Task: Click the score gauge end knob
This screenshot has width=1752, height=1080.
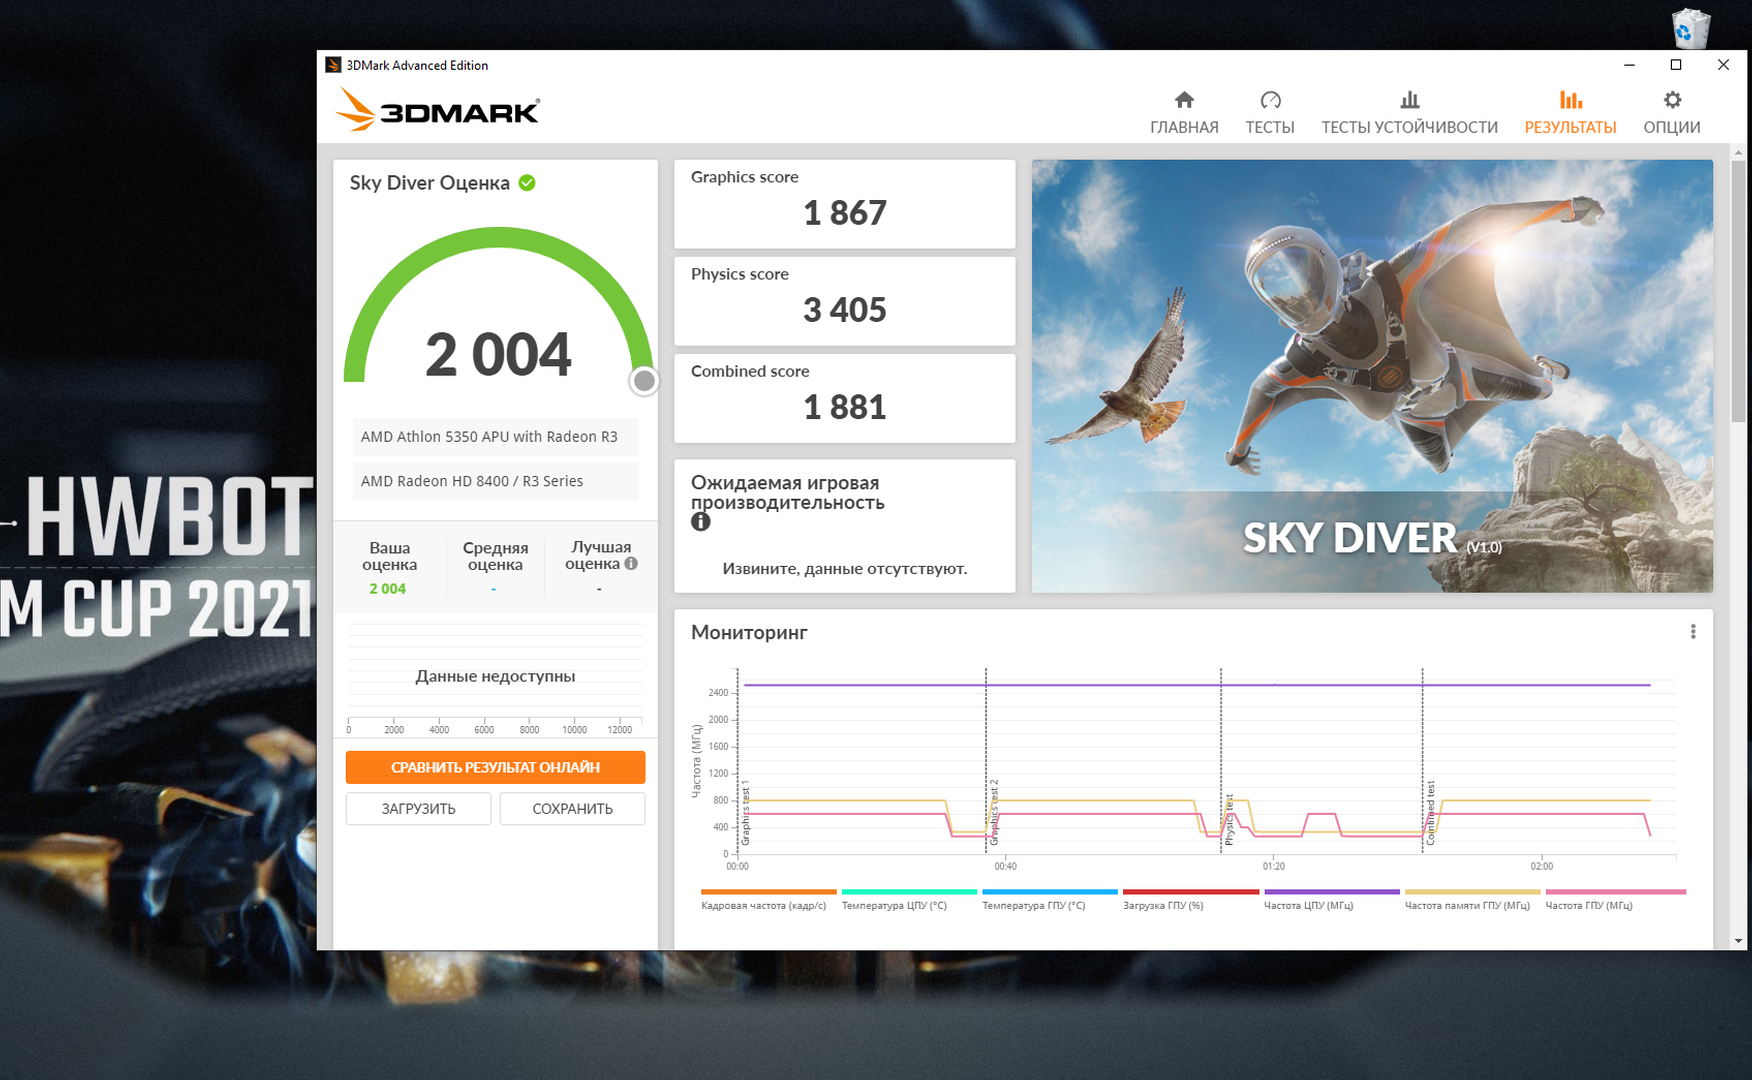Action: [644, 381]
